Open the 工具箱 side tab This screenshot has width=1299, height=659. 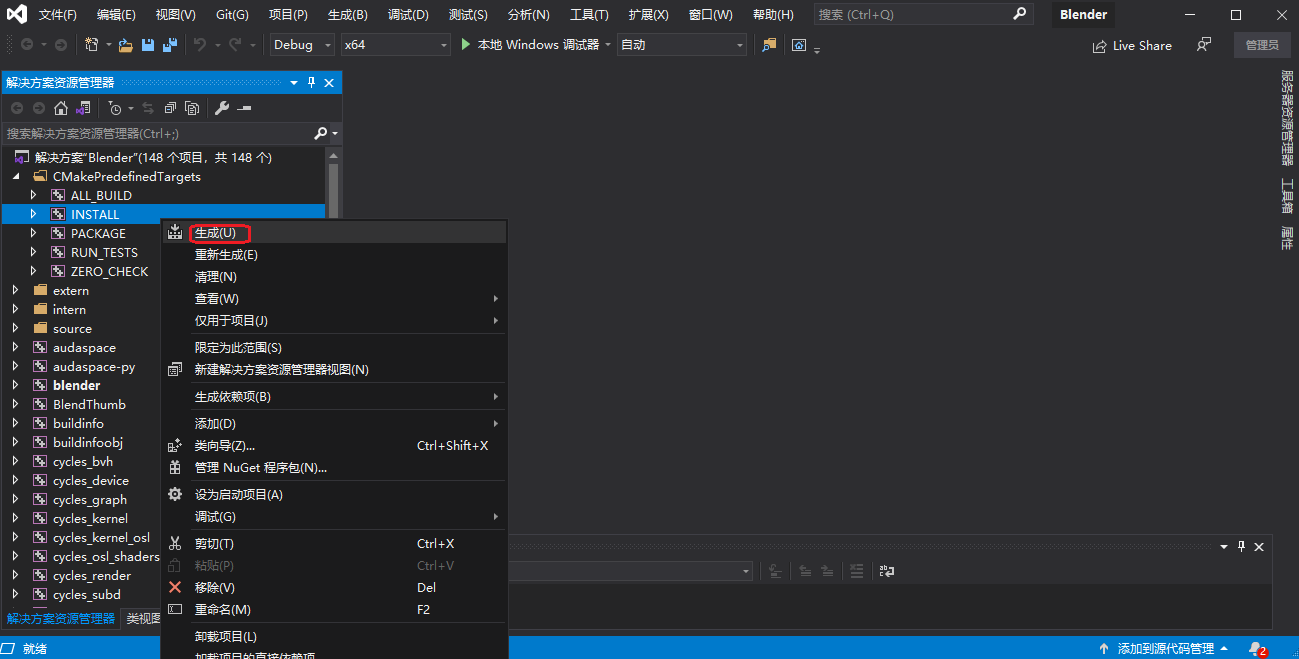(x=1287, y=196)
